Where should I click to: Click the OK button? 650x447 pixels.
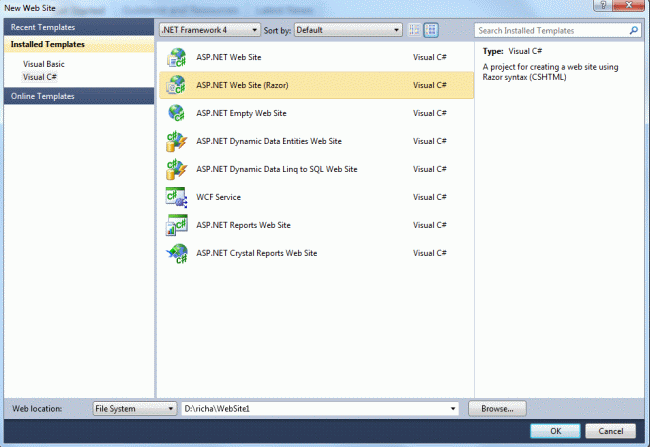[x=555, y=431]
